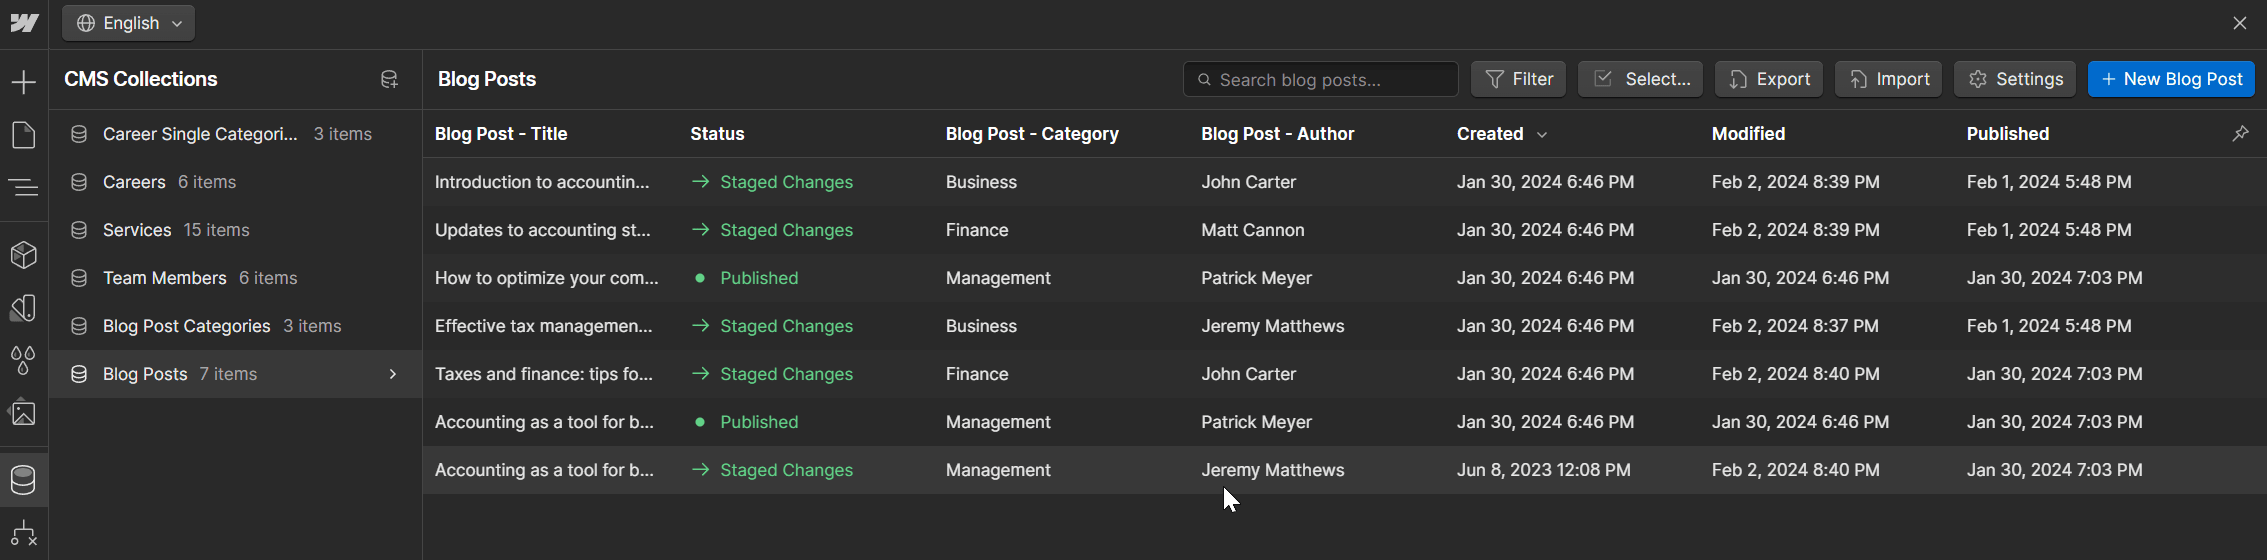Viewport: 2267px width, 560px height.
Task: Open the English locale dropdown
Action: pos(129,23)
